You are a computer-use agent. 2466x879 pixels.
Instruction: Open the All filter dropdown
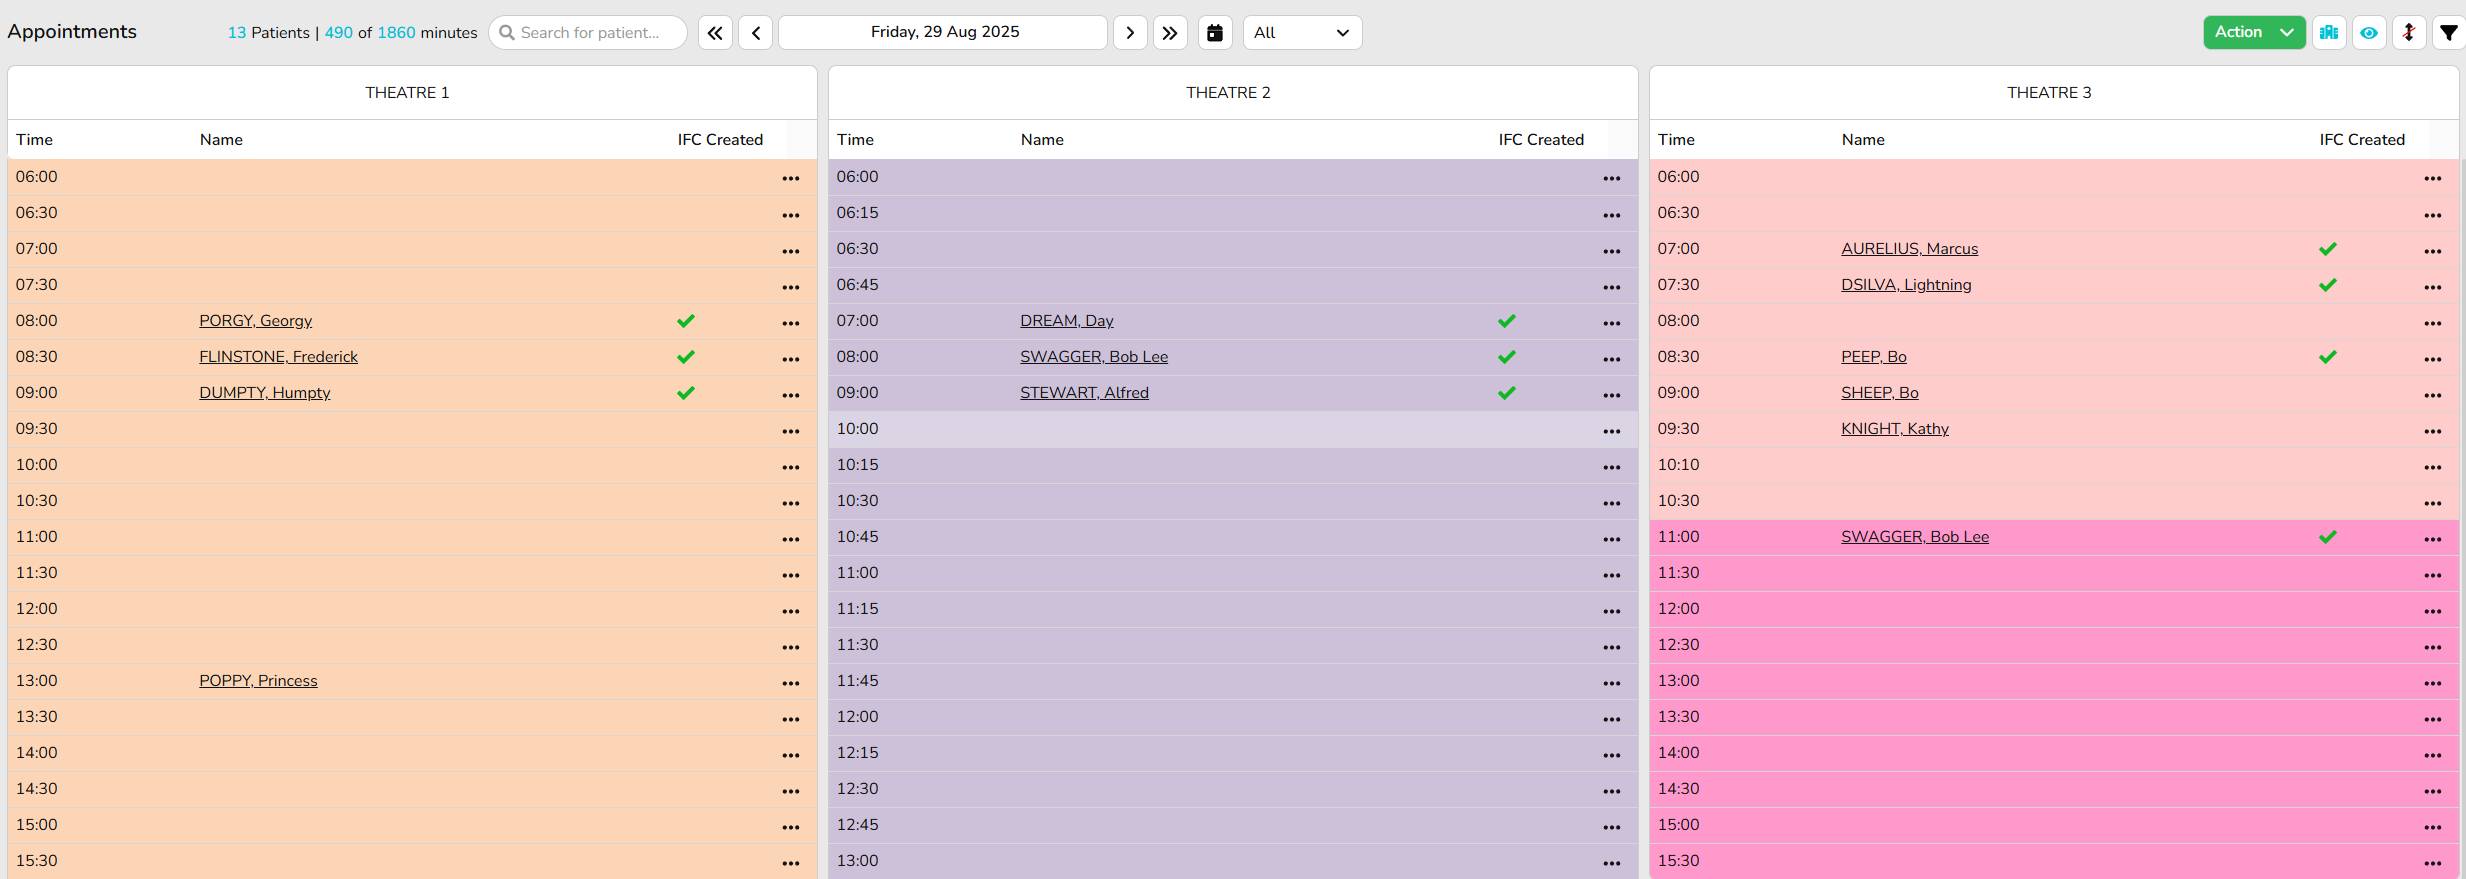tap(1301, 32)
